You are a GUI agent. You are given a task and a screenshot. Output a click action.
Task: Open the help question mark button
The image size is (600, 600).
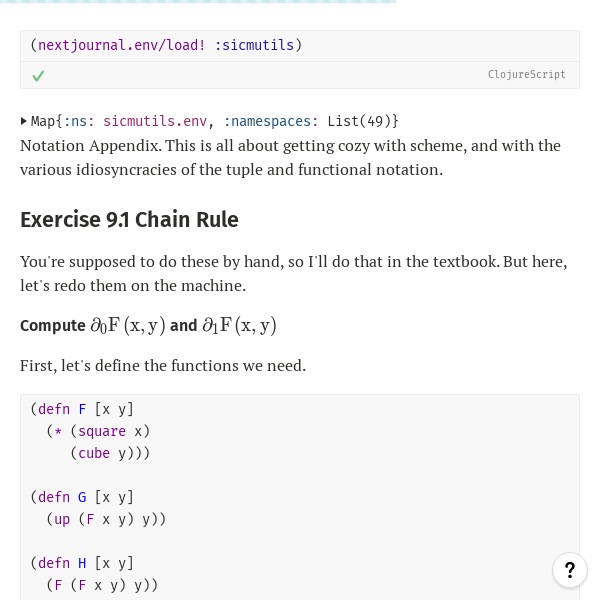pyautogui.click(x=570, y=570)
